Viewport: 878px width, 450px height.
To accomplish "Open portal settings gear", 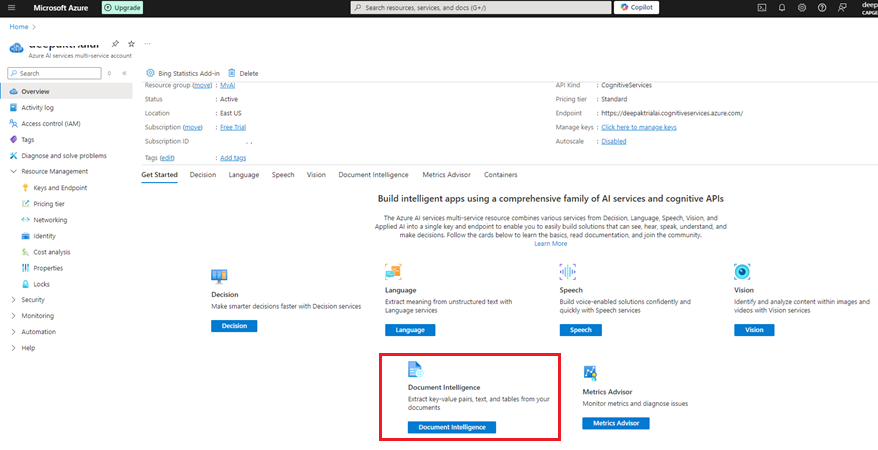I will (802, 8).
